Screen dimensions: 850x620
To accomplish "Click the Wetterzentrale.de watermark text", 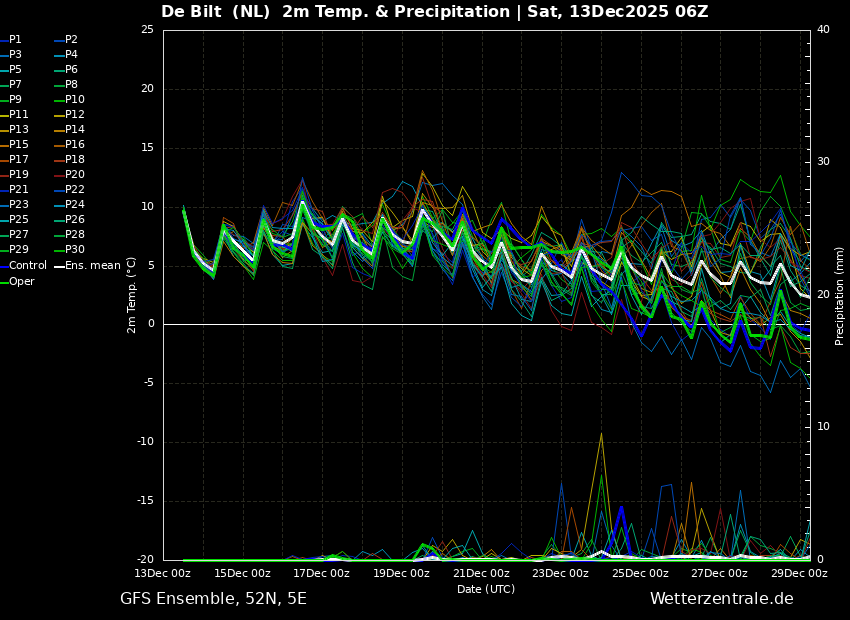I will [721, 599].
